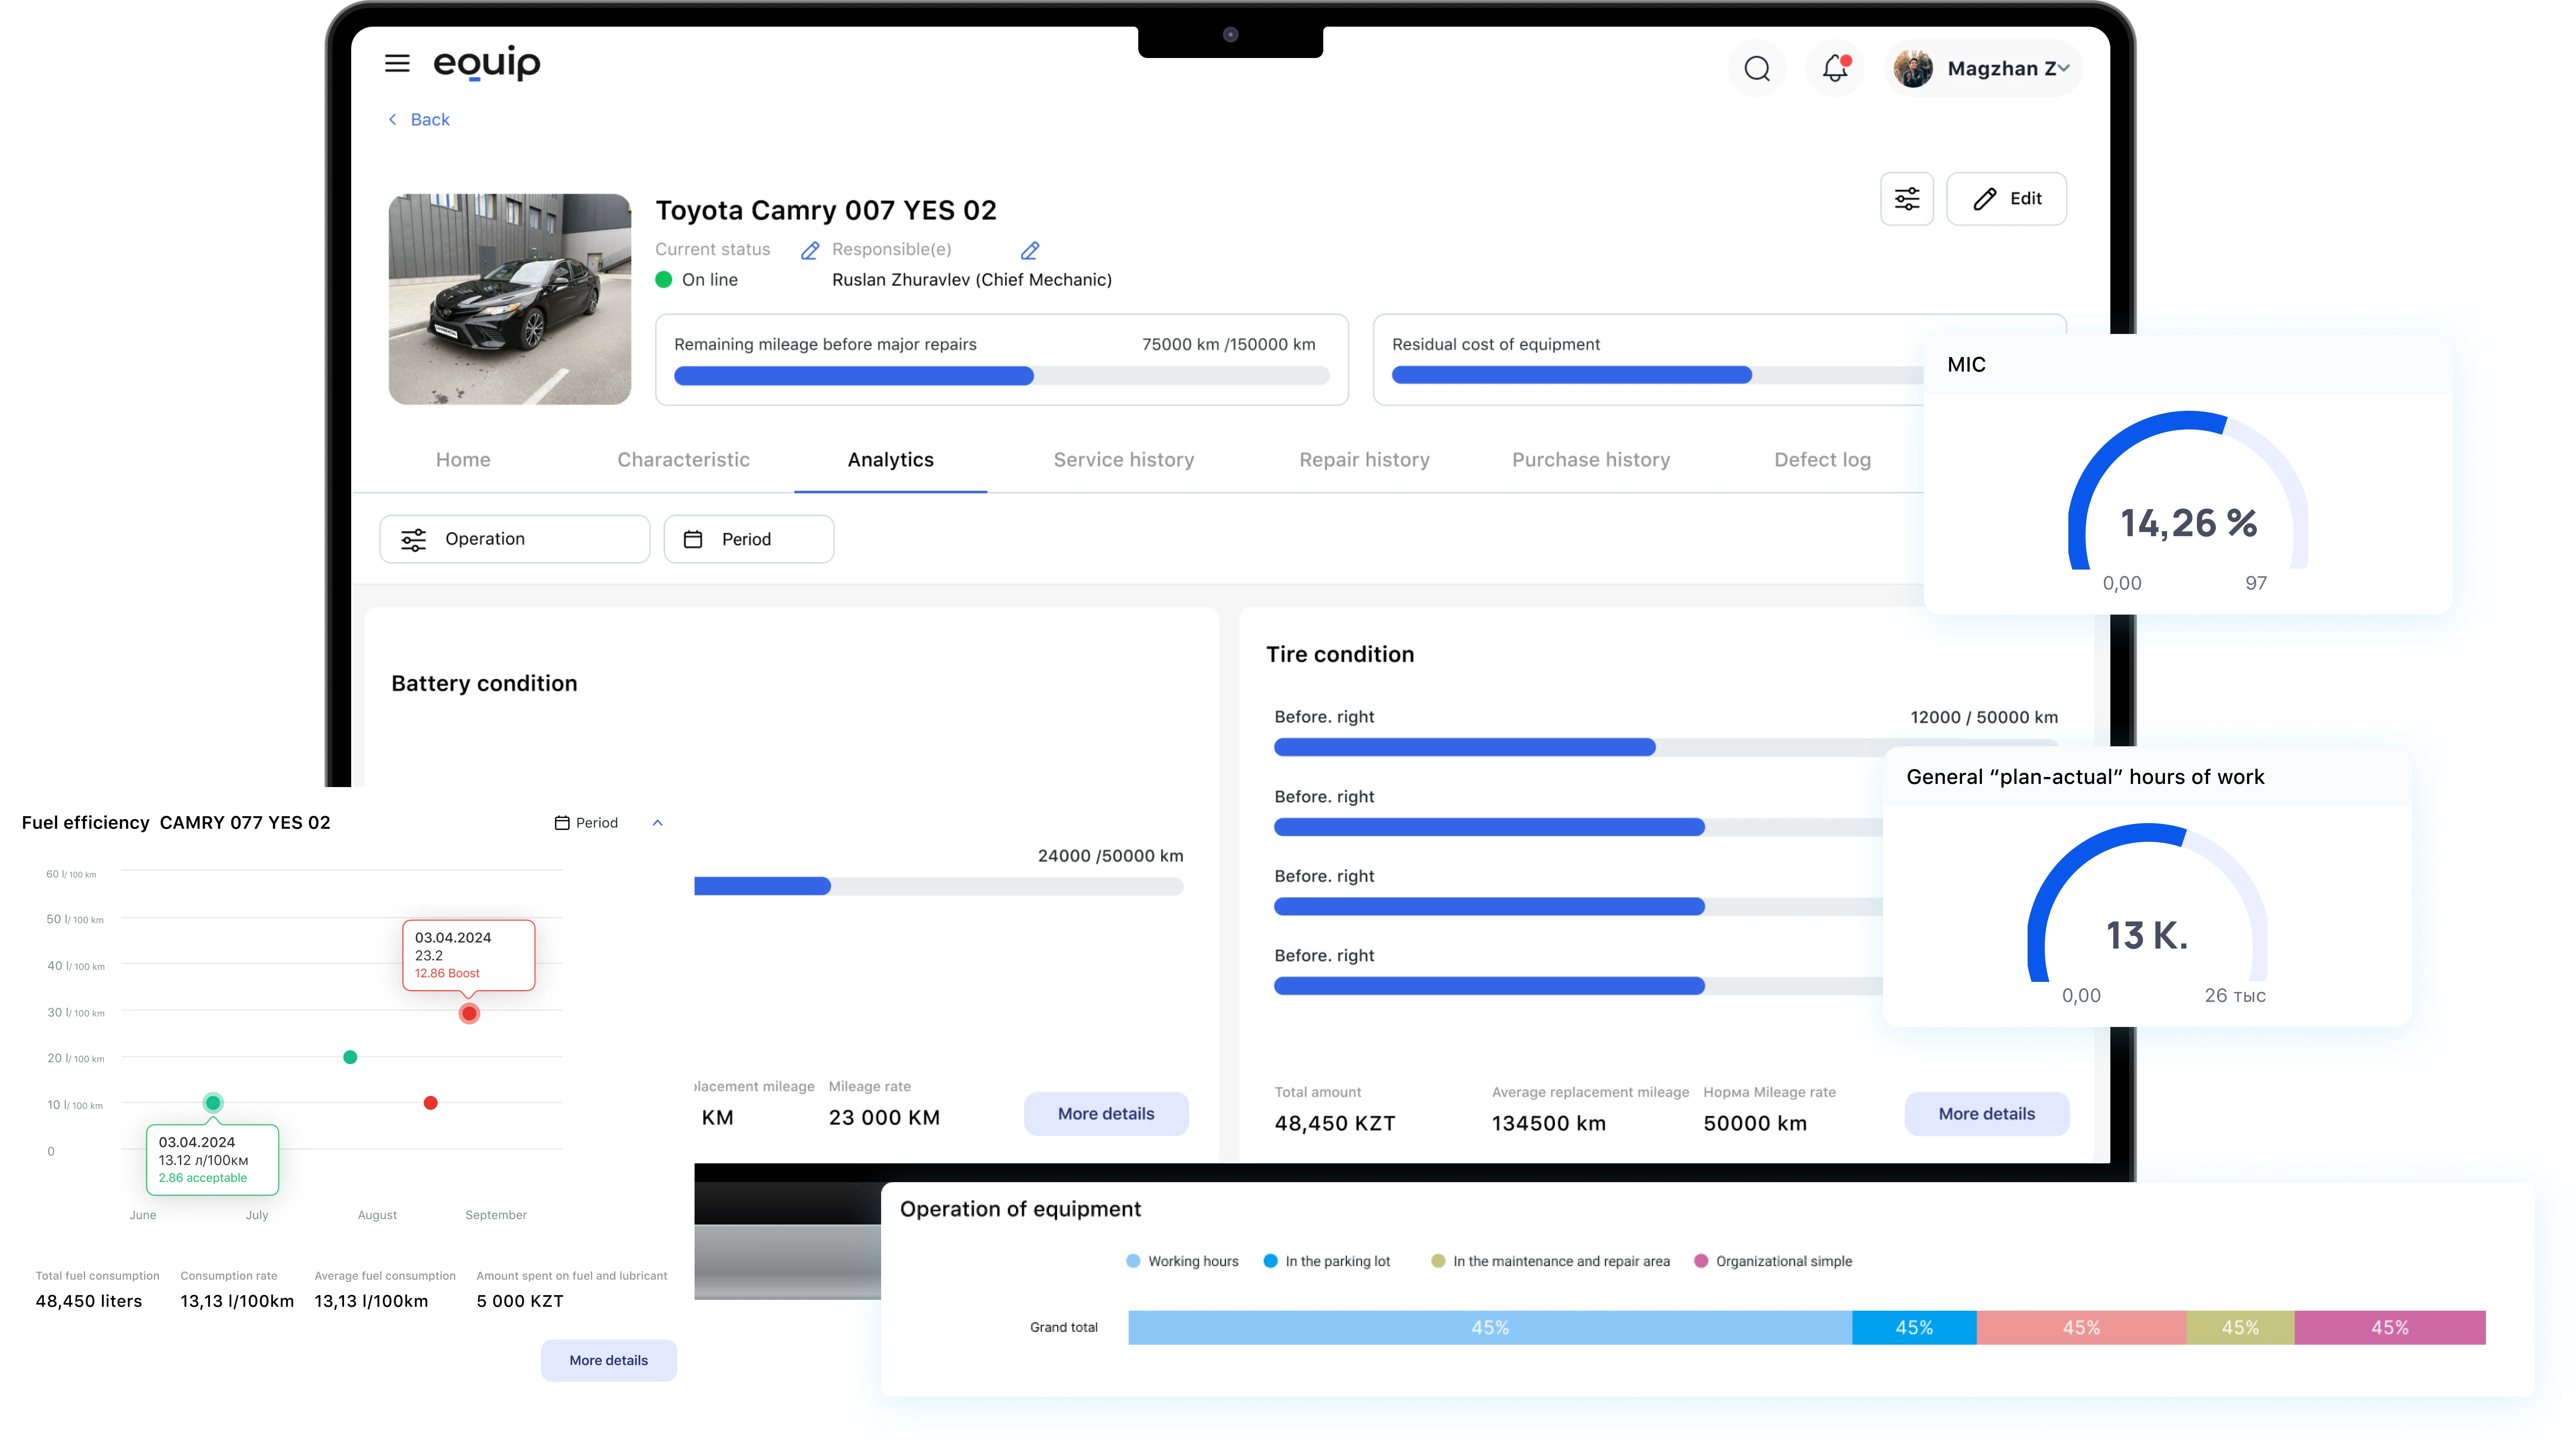Click the sliders icon in Operation filter
This screenshot has width=2576, height=1444.
click(413, 540)
